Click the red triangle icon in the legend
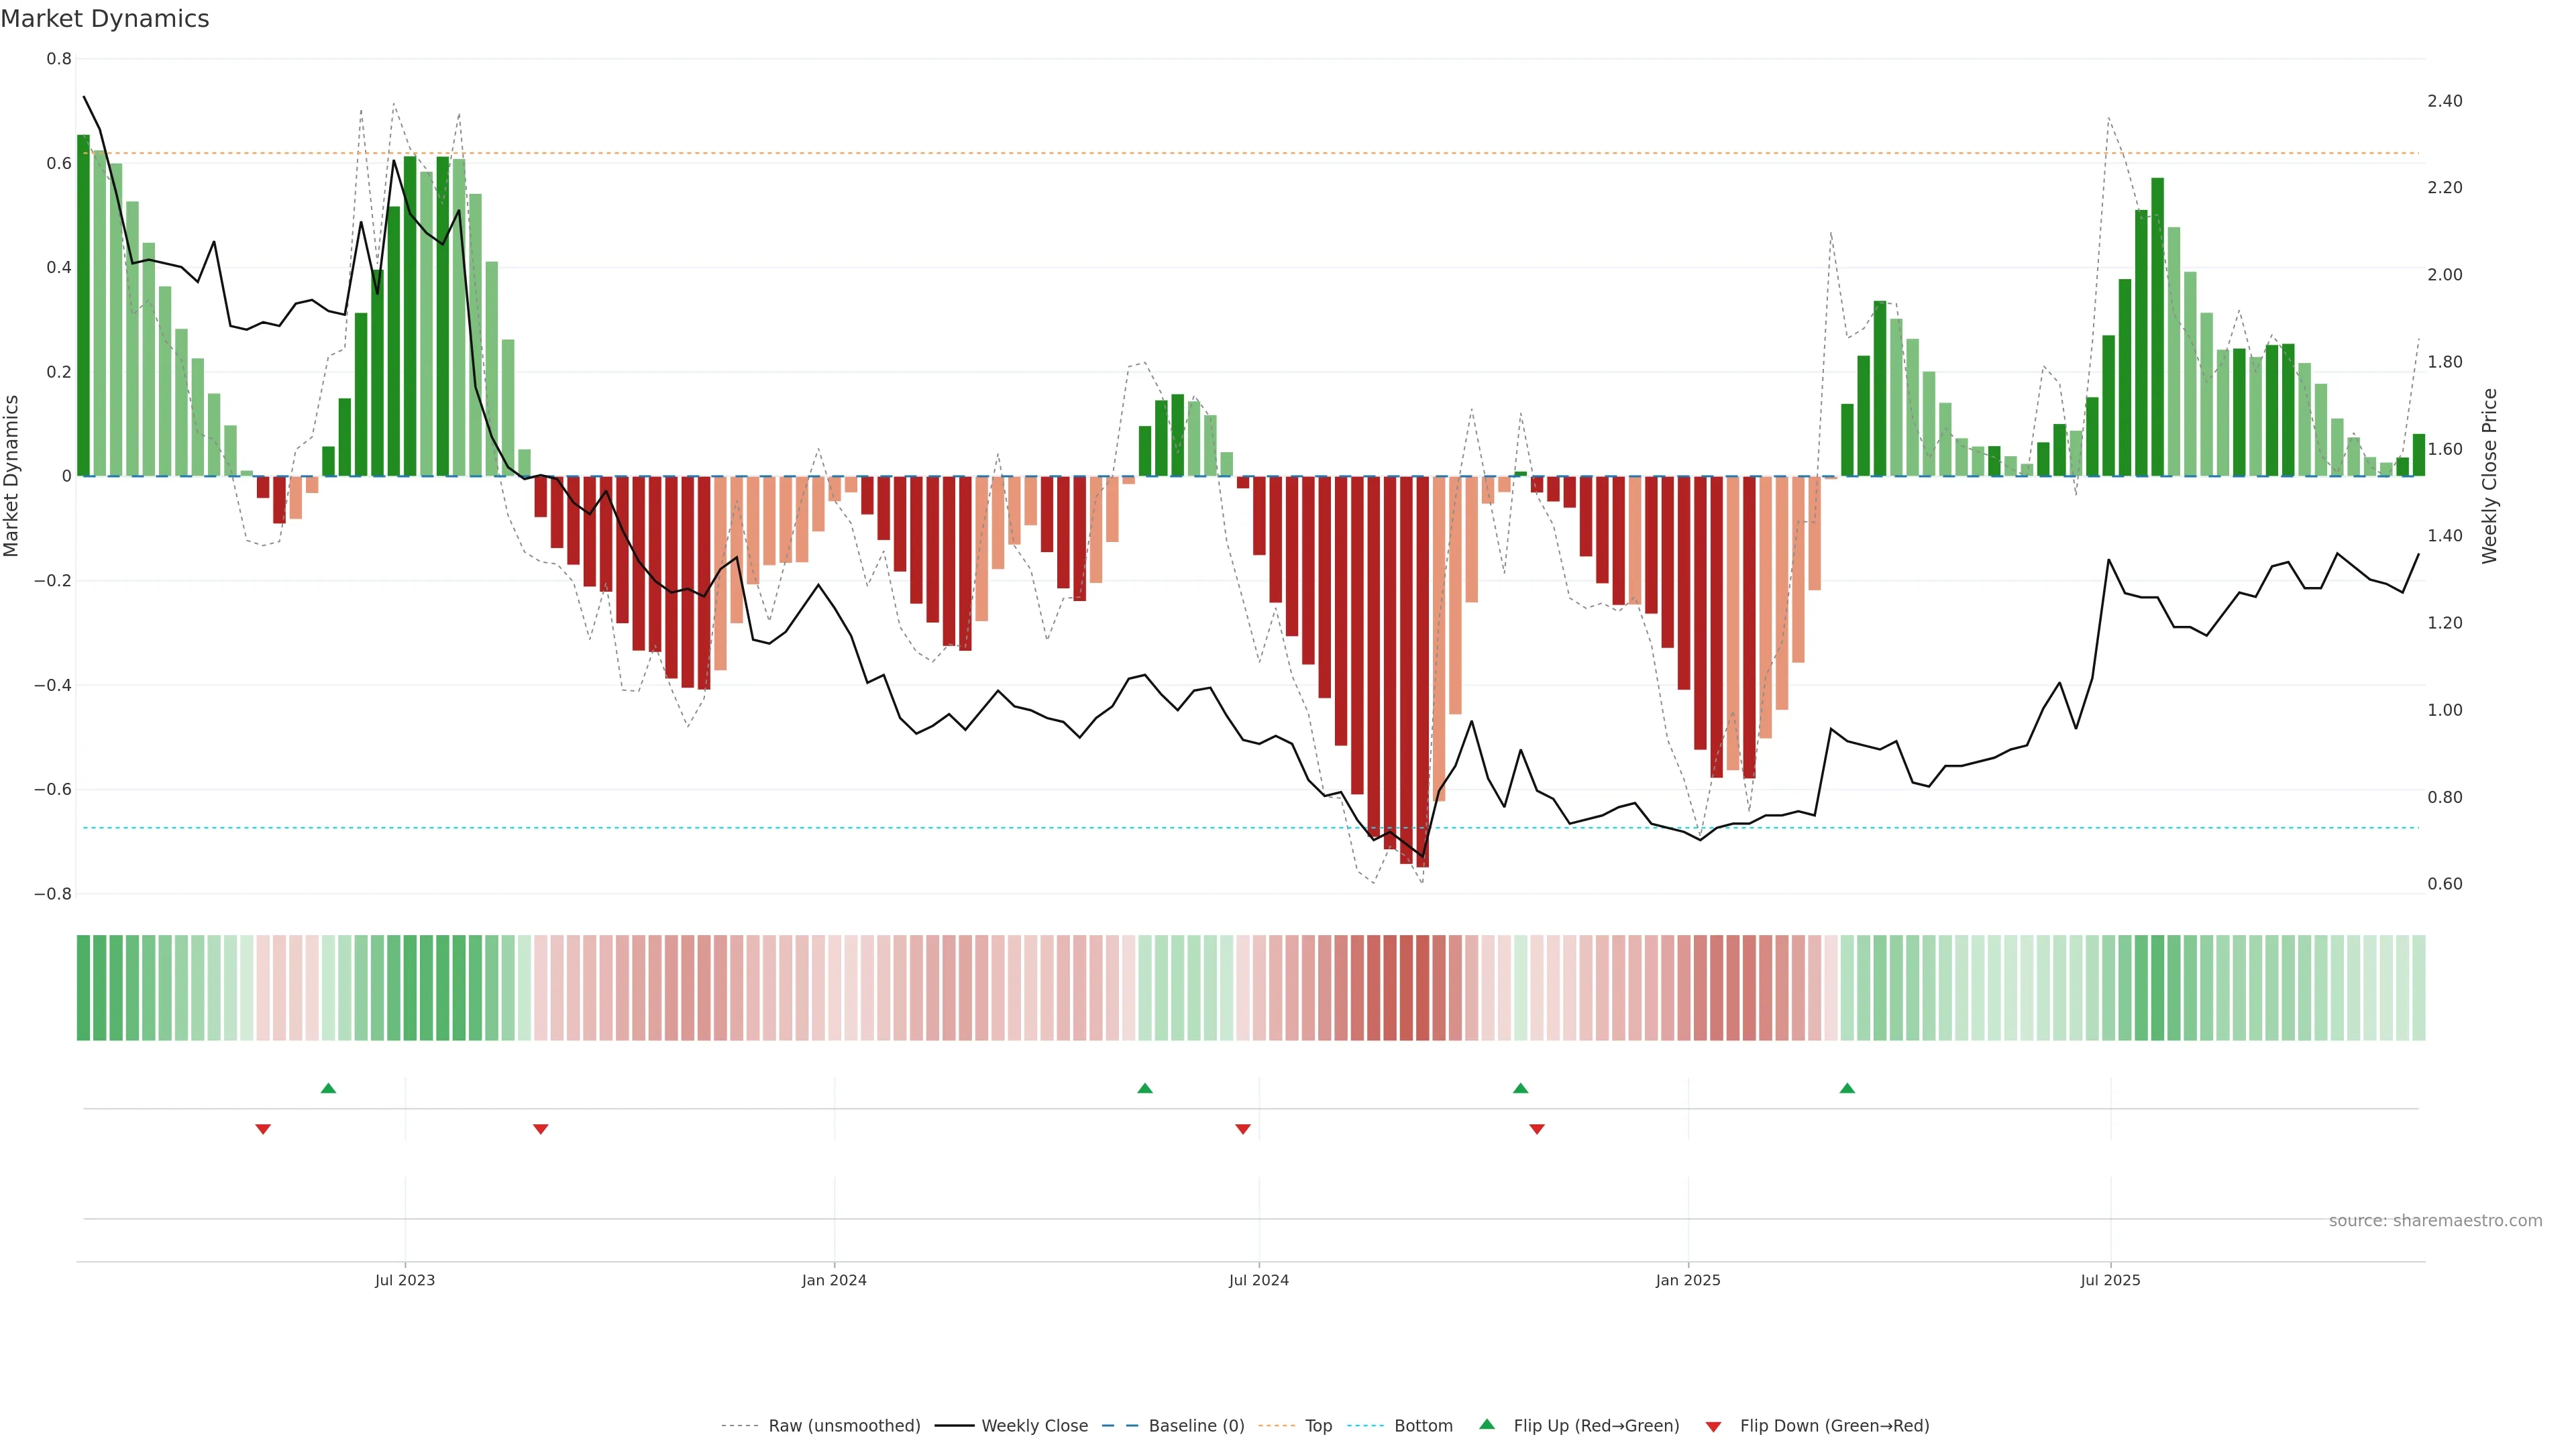The height and width of the screenshot is (1449, 2576). pos(1713,1427)
